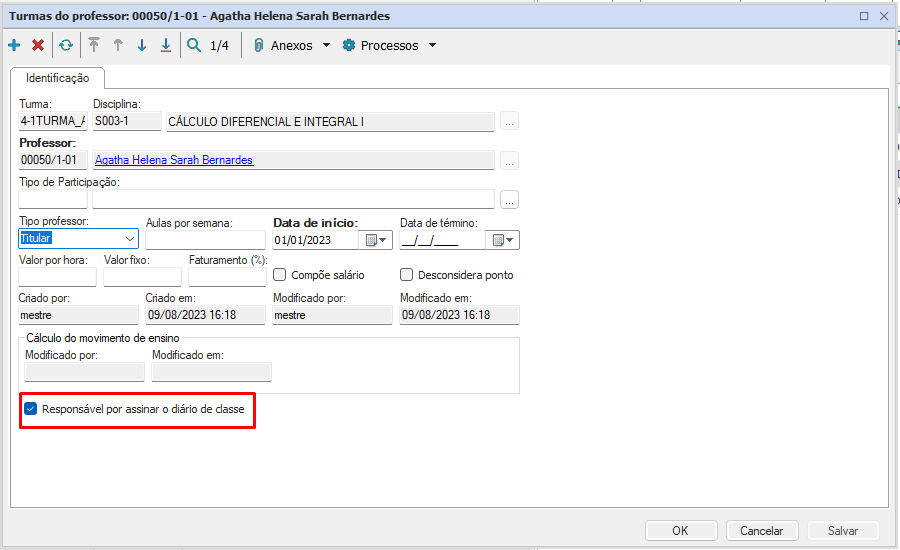Close the Turmas do professor window
Image resolution: width=900 pixels, height=550 pixels.
pyautogui.click(x=884, y=16)
